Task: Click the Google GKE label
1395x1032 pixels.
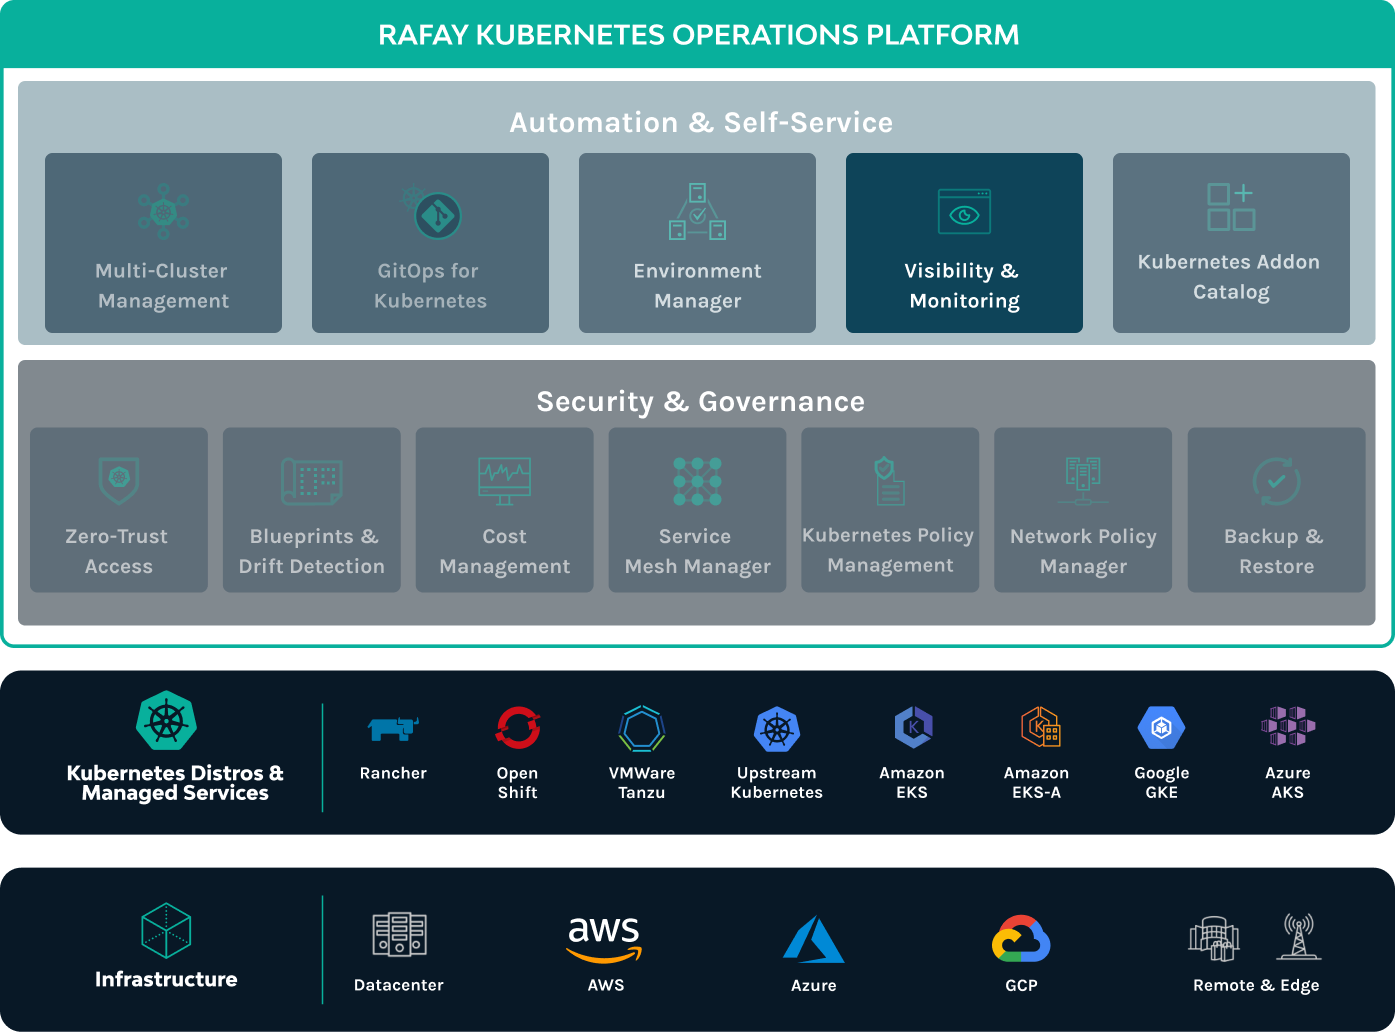Action: point(1161,782)
